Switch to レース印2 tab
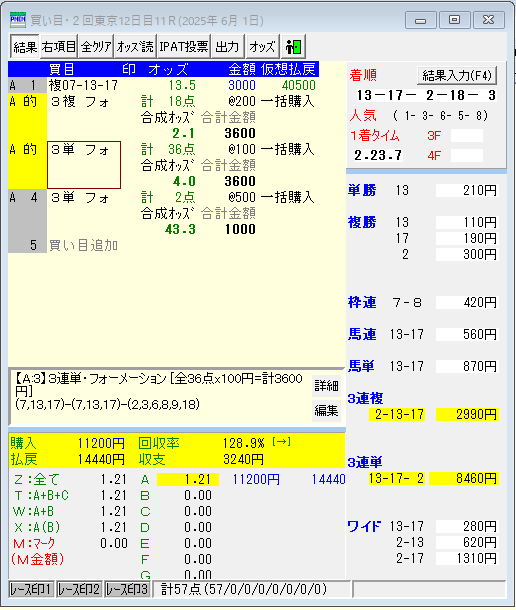This screenshot has width=516, height=610. pos(79,589)
